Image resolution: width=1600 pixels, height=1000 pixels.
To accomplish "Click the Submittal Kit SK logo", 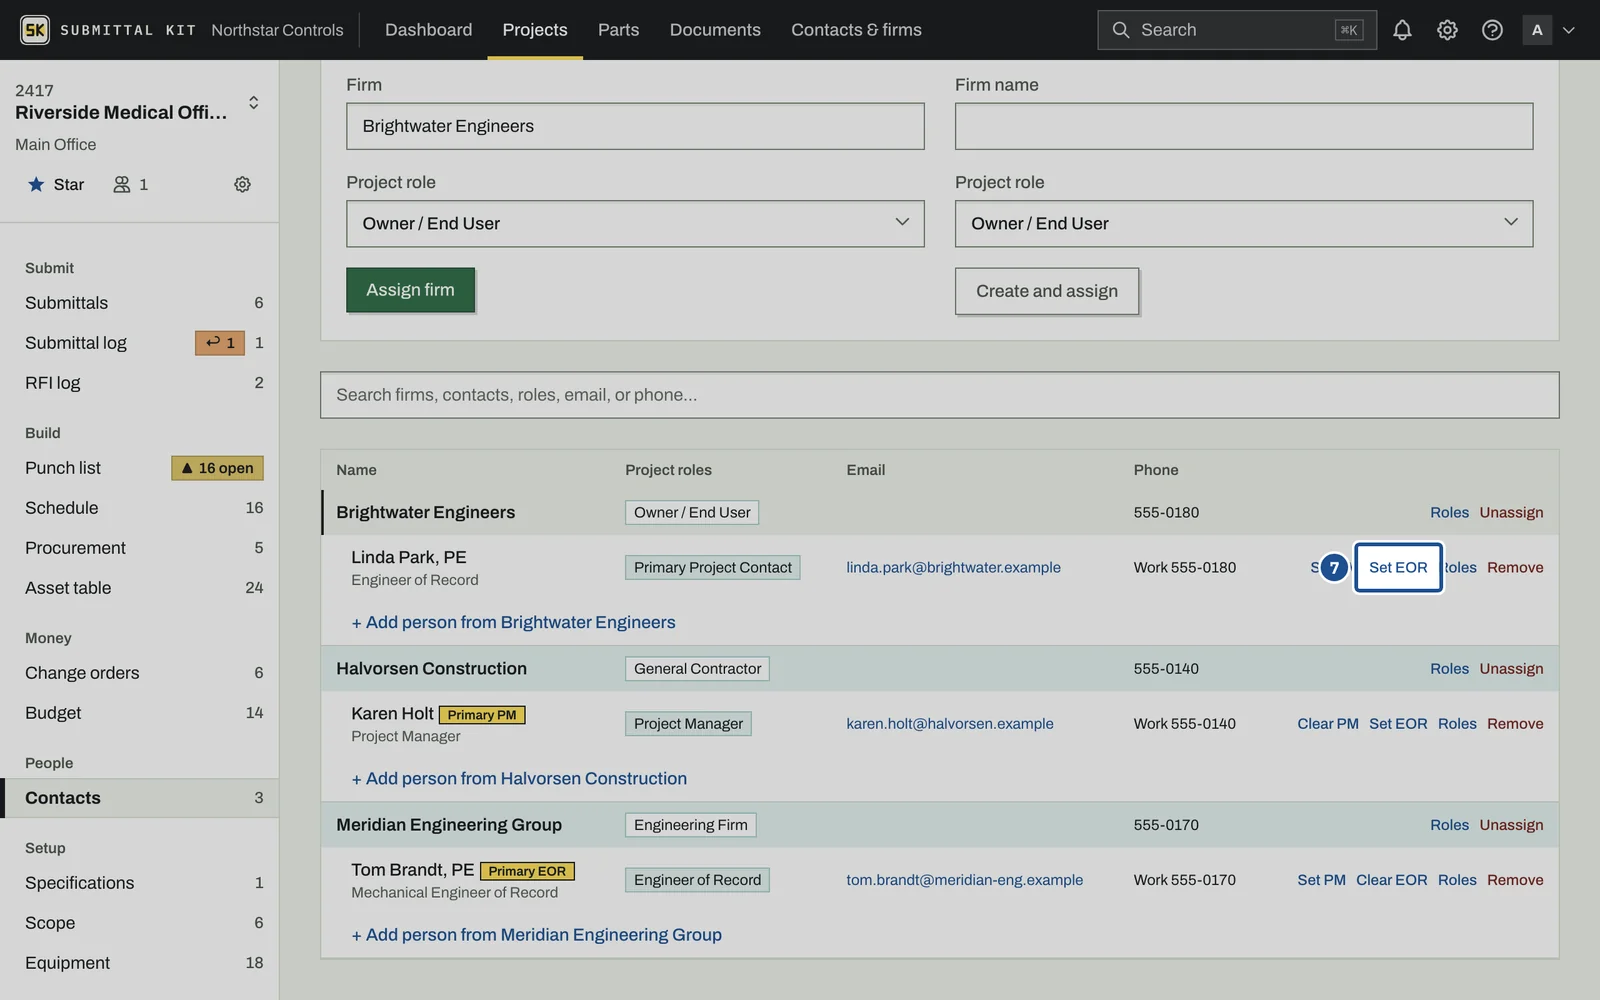I will [35, 30].
